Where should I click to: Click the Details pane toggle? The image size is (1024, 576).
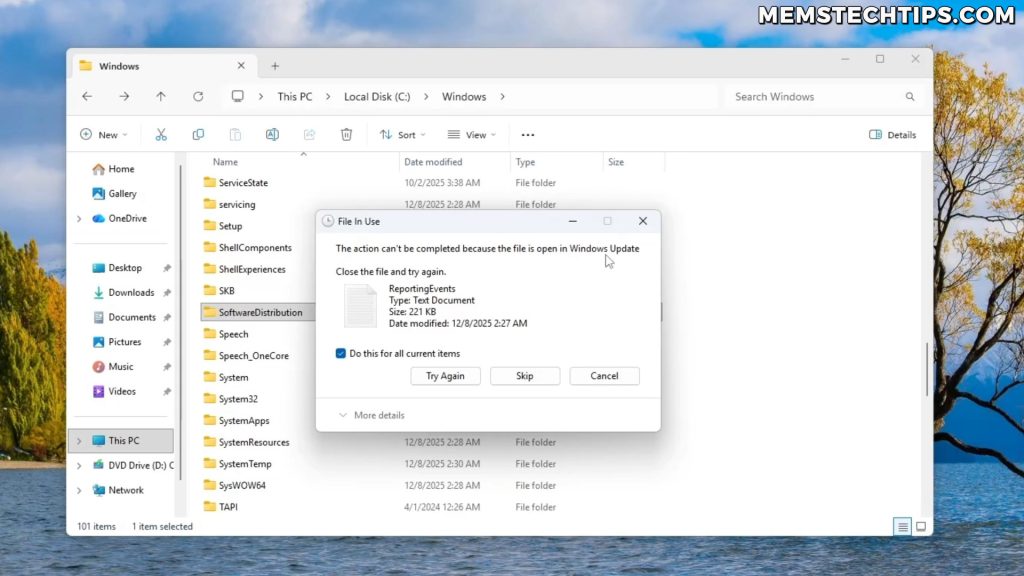[890, 134]
